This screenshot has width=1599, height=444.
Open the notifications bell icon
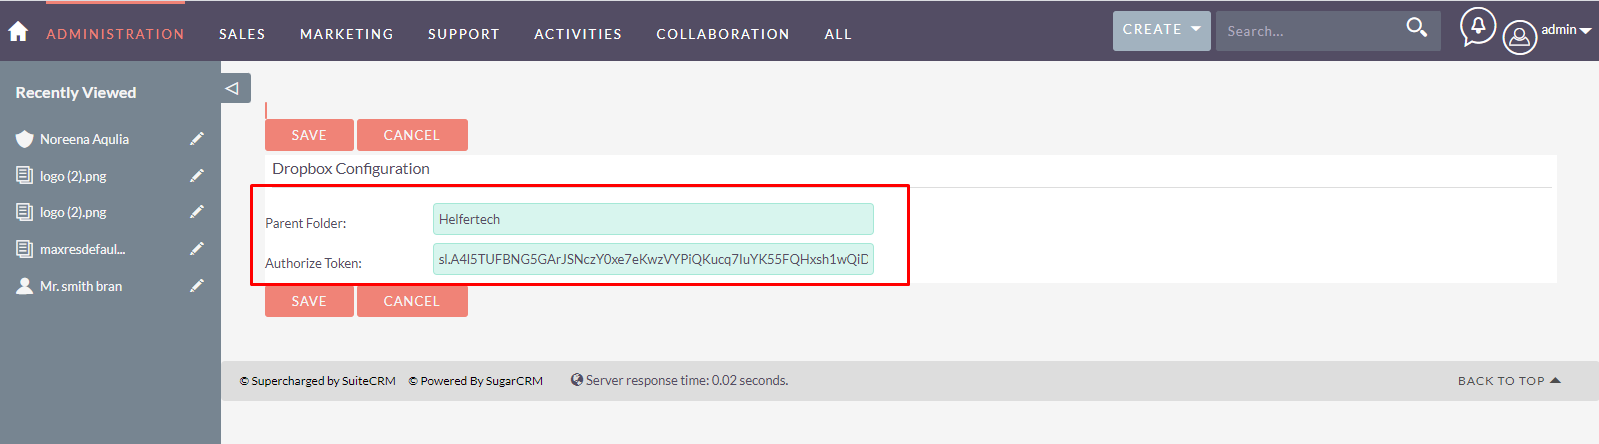(x=1478, y=27)
